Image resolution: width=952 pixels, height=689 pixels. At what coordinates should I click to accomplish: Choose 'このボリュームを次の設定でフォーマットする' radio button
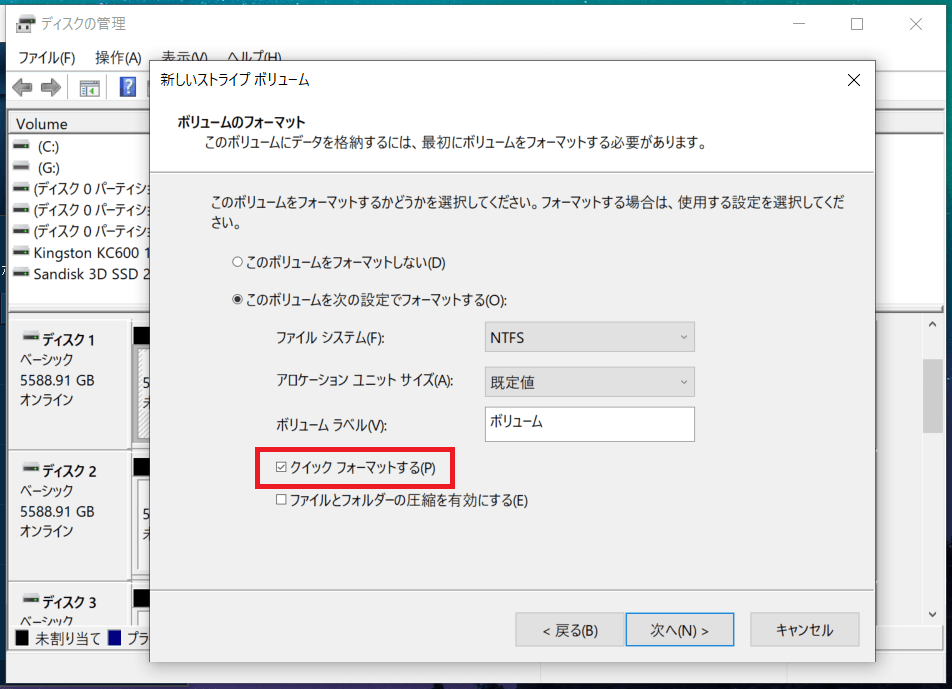point(238,299)
